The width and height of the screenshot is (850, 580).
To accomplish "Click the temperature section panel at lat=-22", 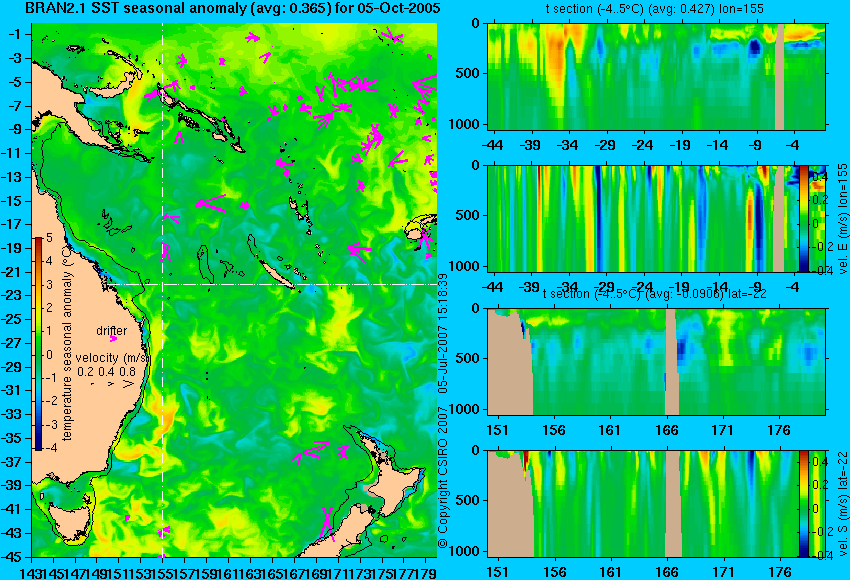I will [656, 361].
